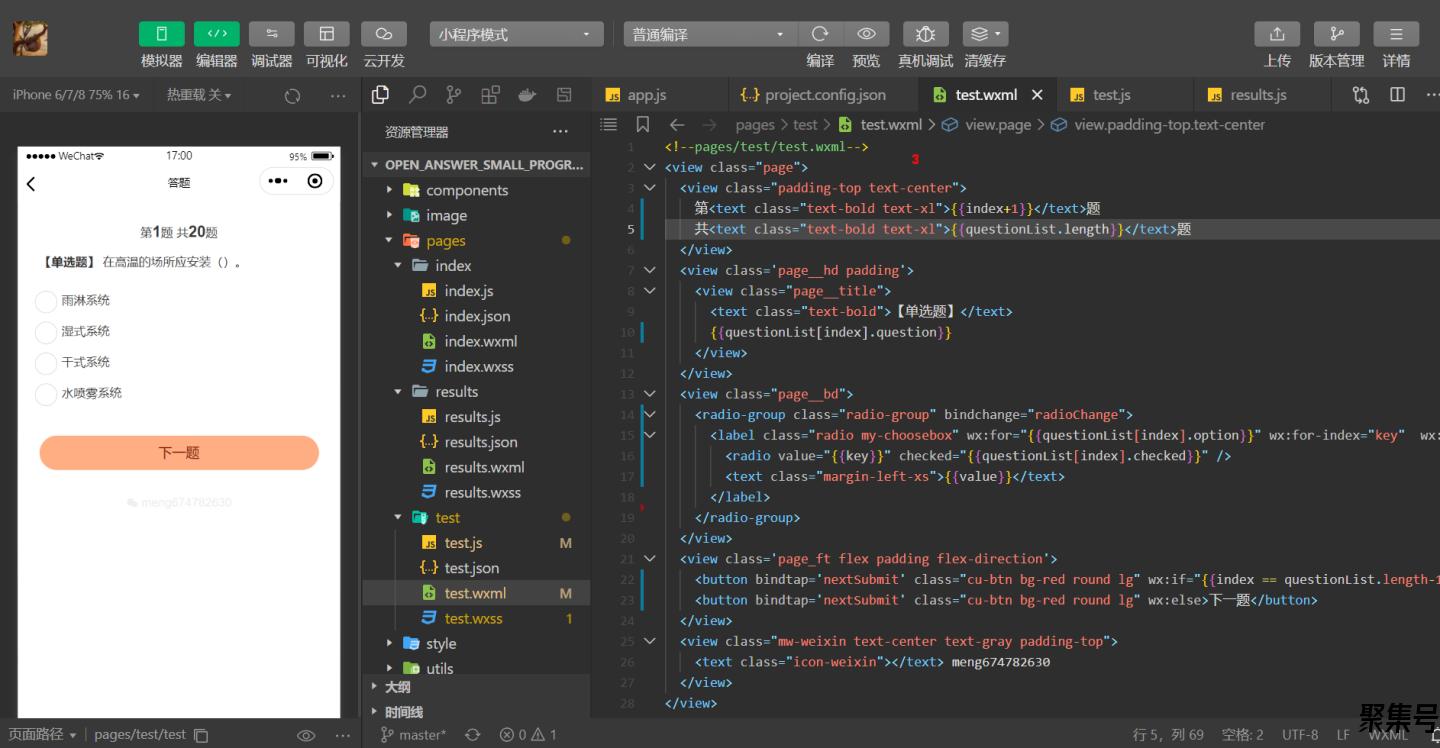Open cloud development button

click(383, 34)
